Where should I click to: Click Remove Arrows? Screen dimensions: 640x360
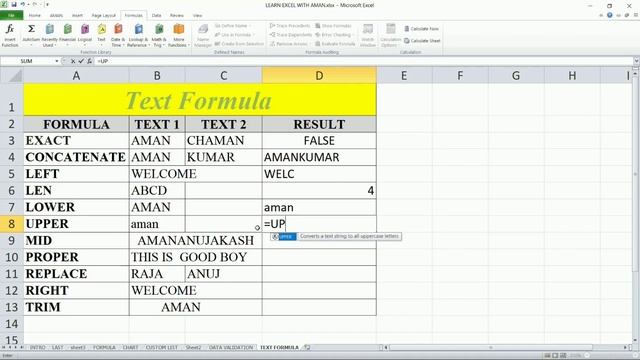pos(289,44)
